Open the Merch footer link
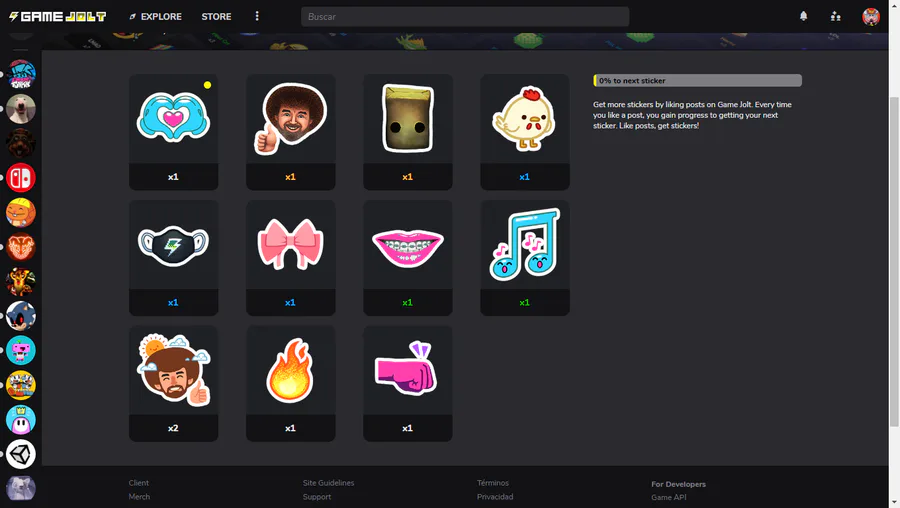The width and height of the screenshot is (900, 508). pos(139,497)
